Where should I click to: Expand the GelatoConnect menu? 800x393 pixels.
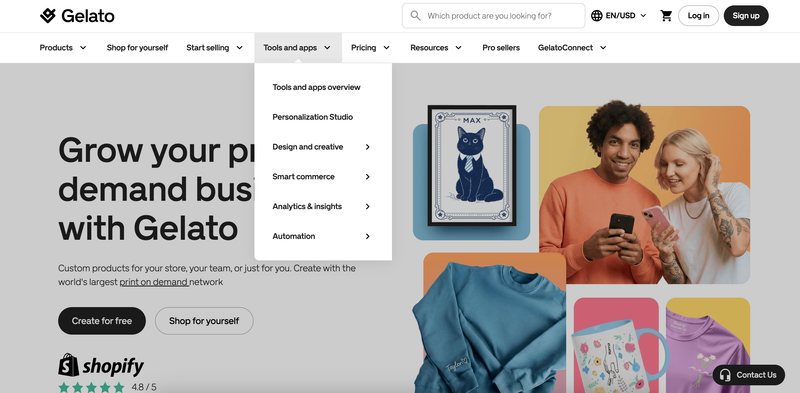coord(572,47)
